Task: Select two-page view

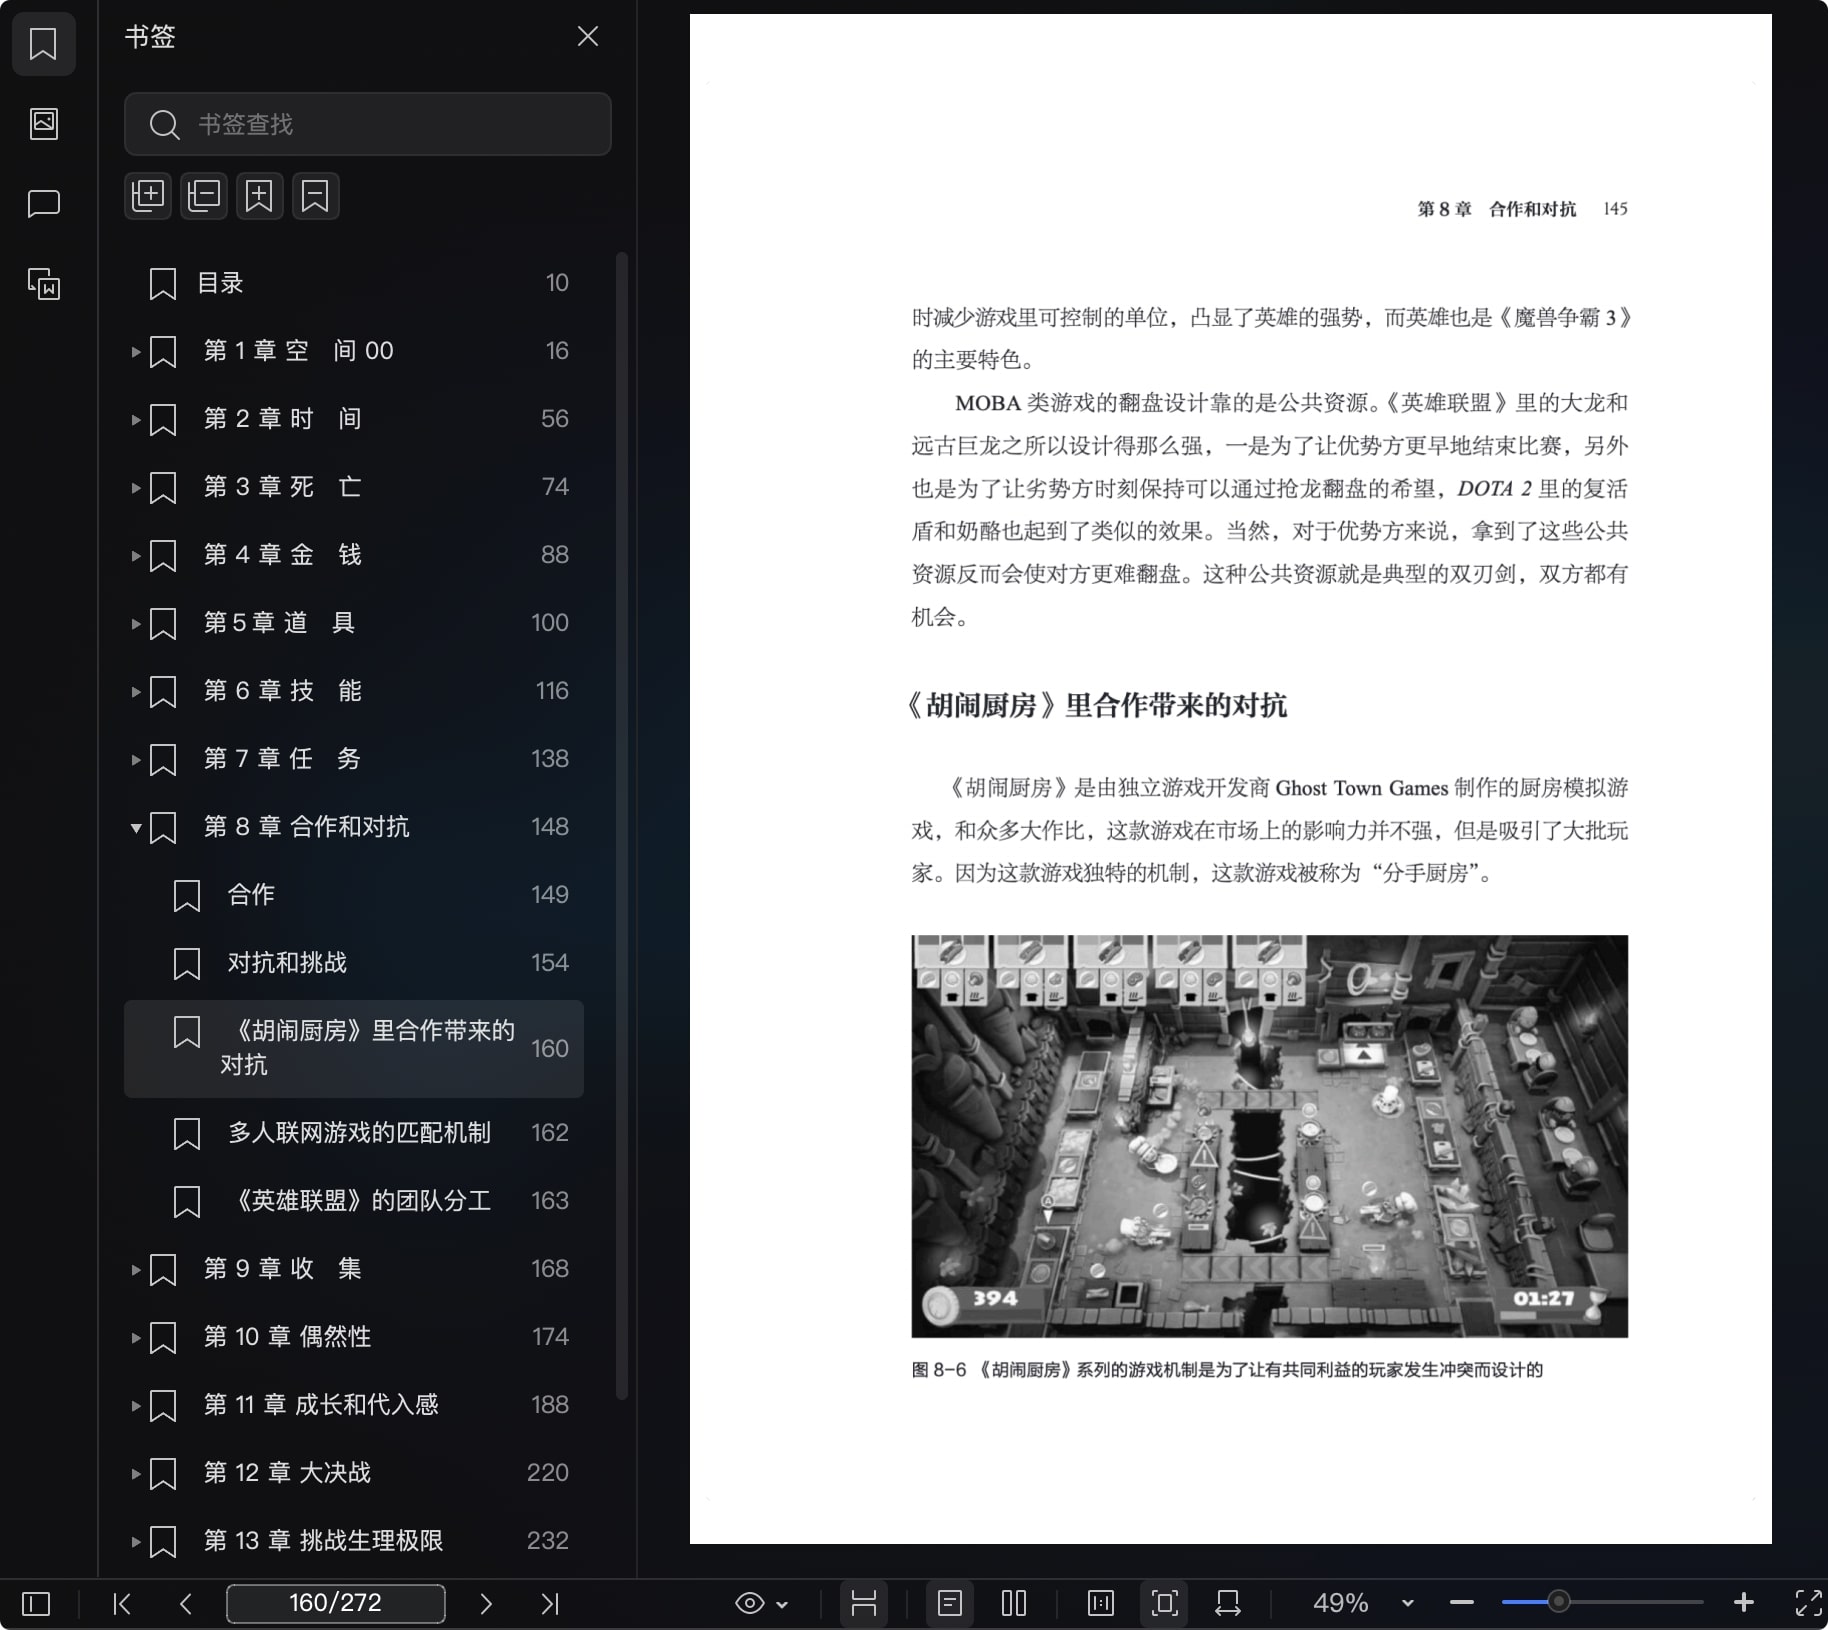Action: 1014,1604
